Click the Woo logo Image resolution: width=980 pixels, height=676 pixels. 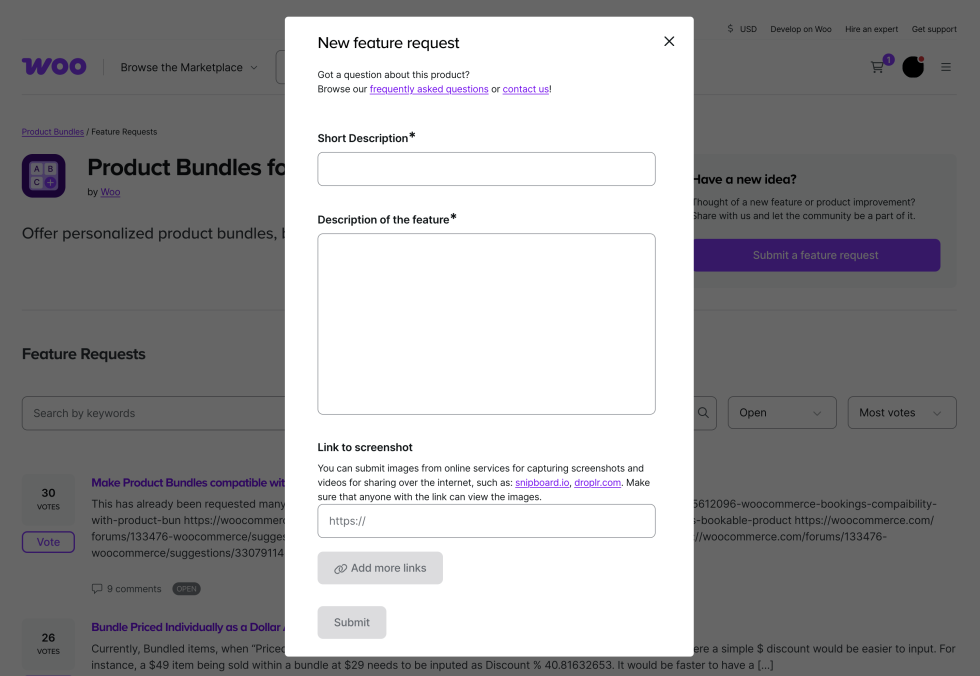click(x=54, y=67)
